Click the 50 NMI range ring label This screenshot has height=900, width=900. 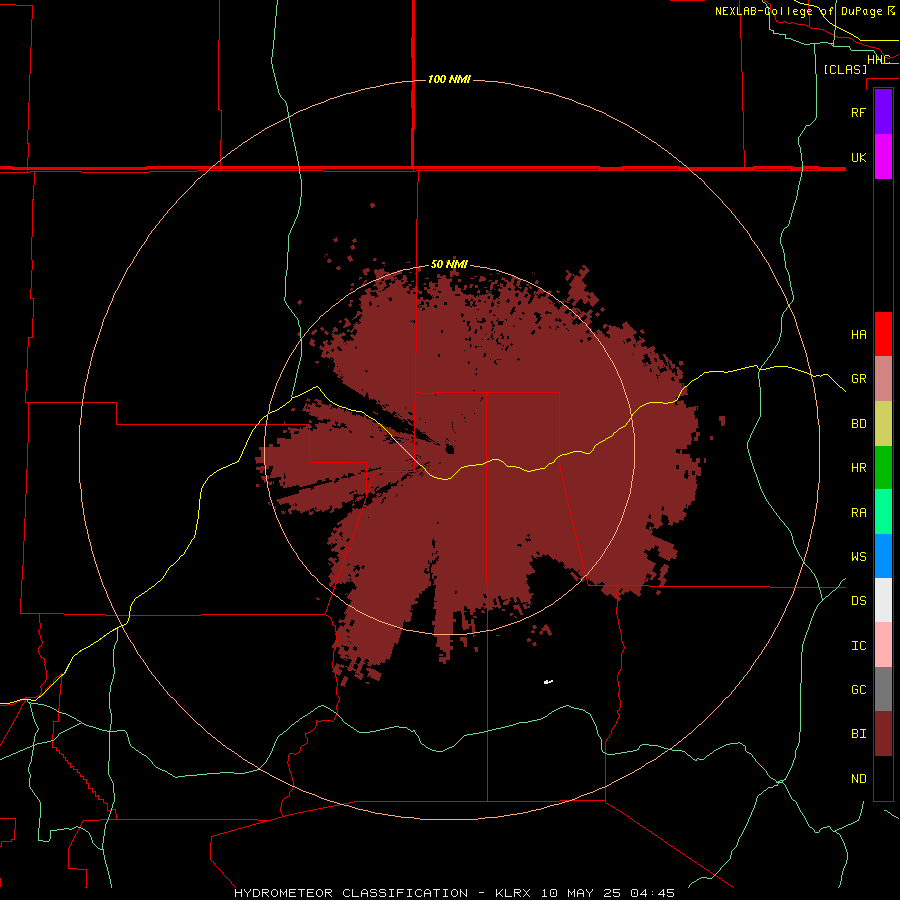tap(449, 264)
